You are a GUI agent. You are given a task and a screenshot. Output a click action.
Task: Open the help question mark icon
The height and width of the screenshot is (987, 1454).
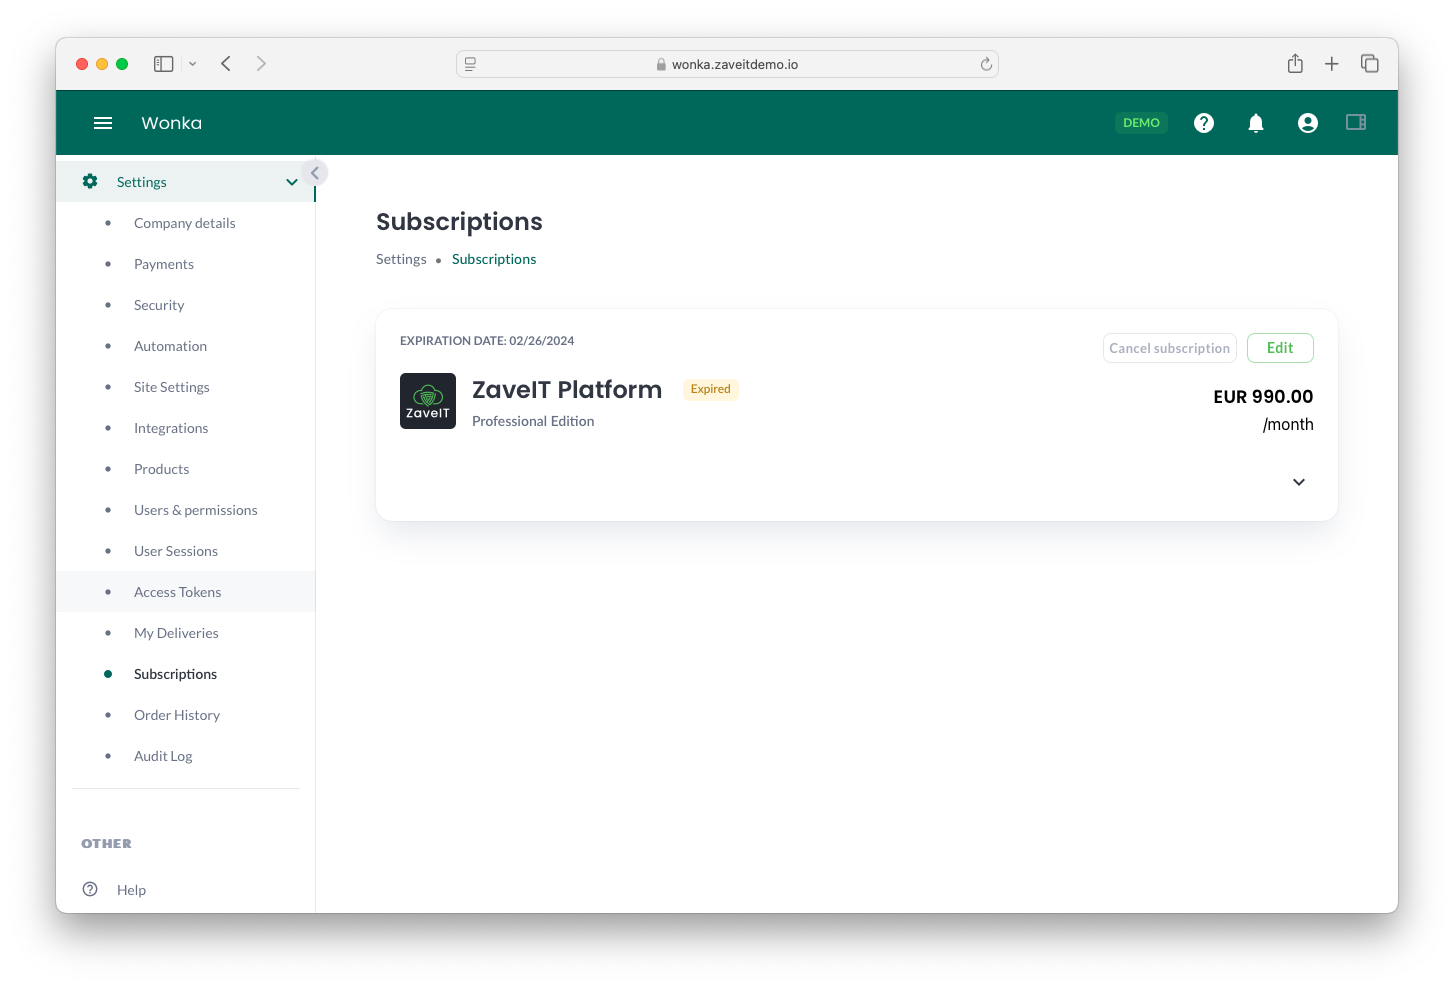click(x=1204, y=123)
